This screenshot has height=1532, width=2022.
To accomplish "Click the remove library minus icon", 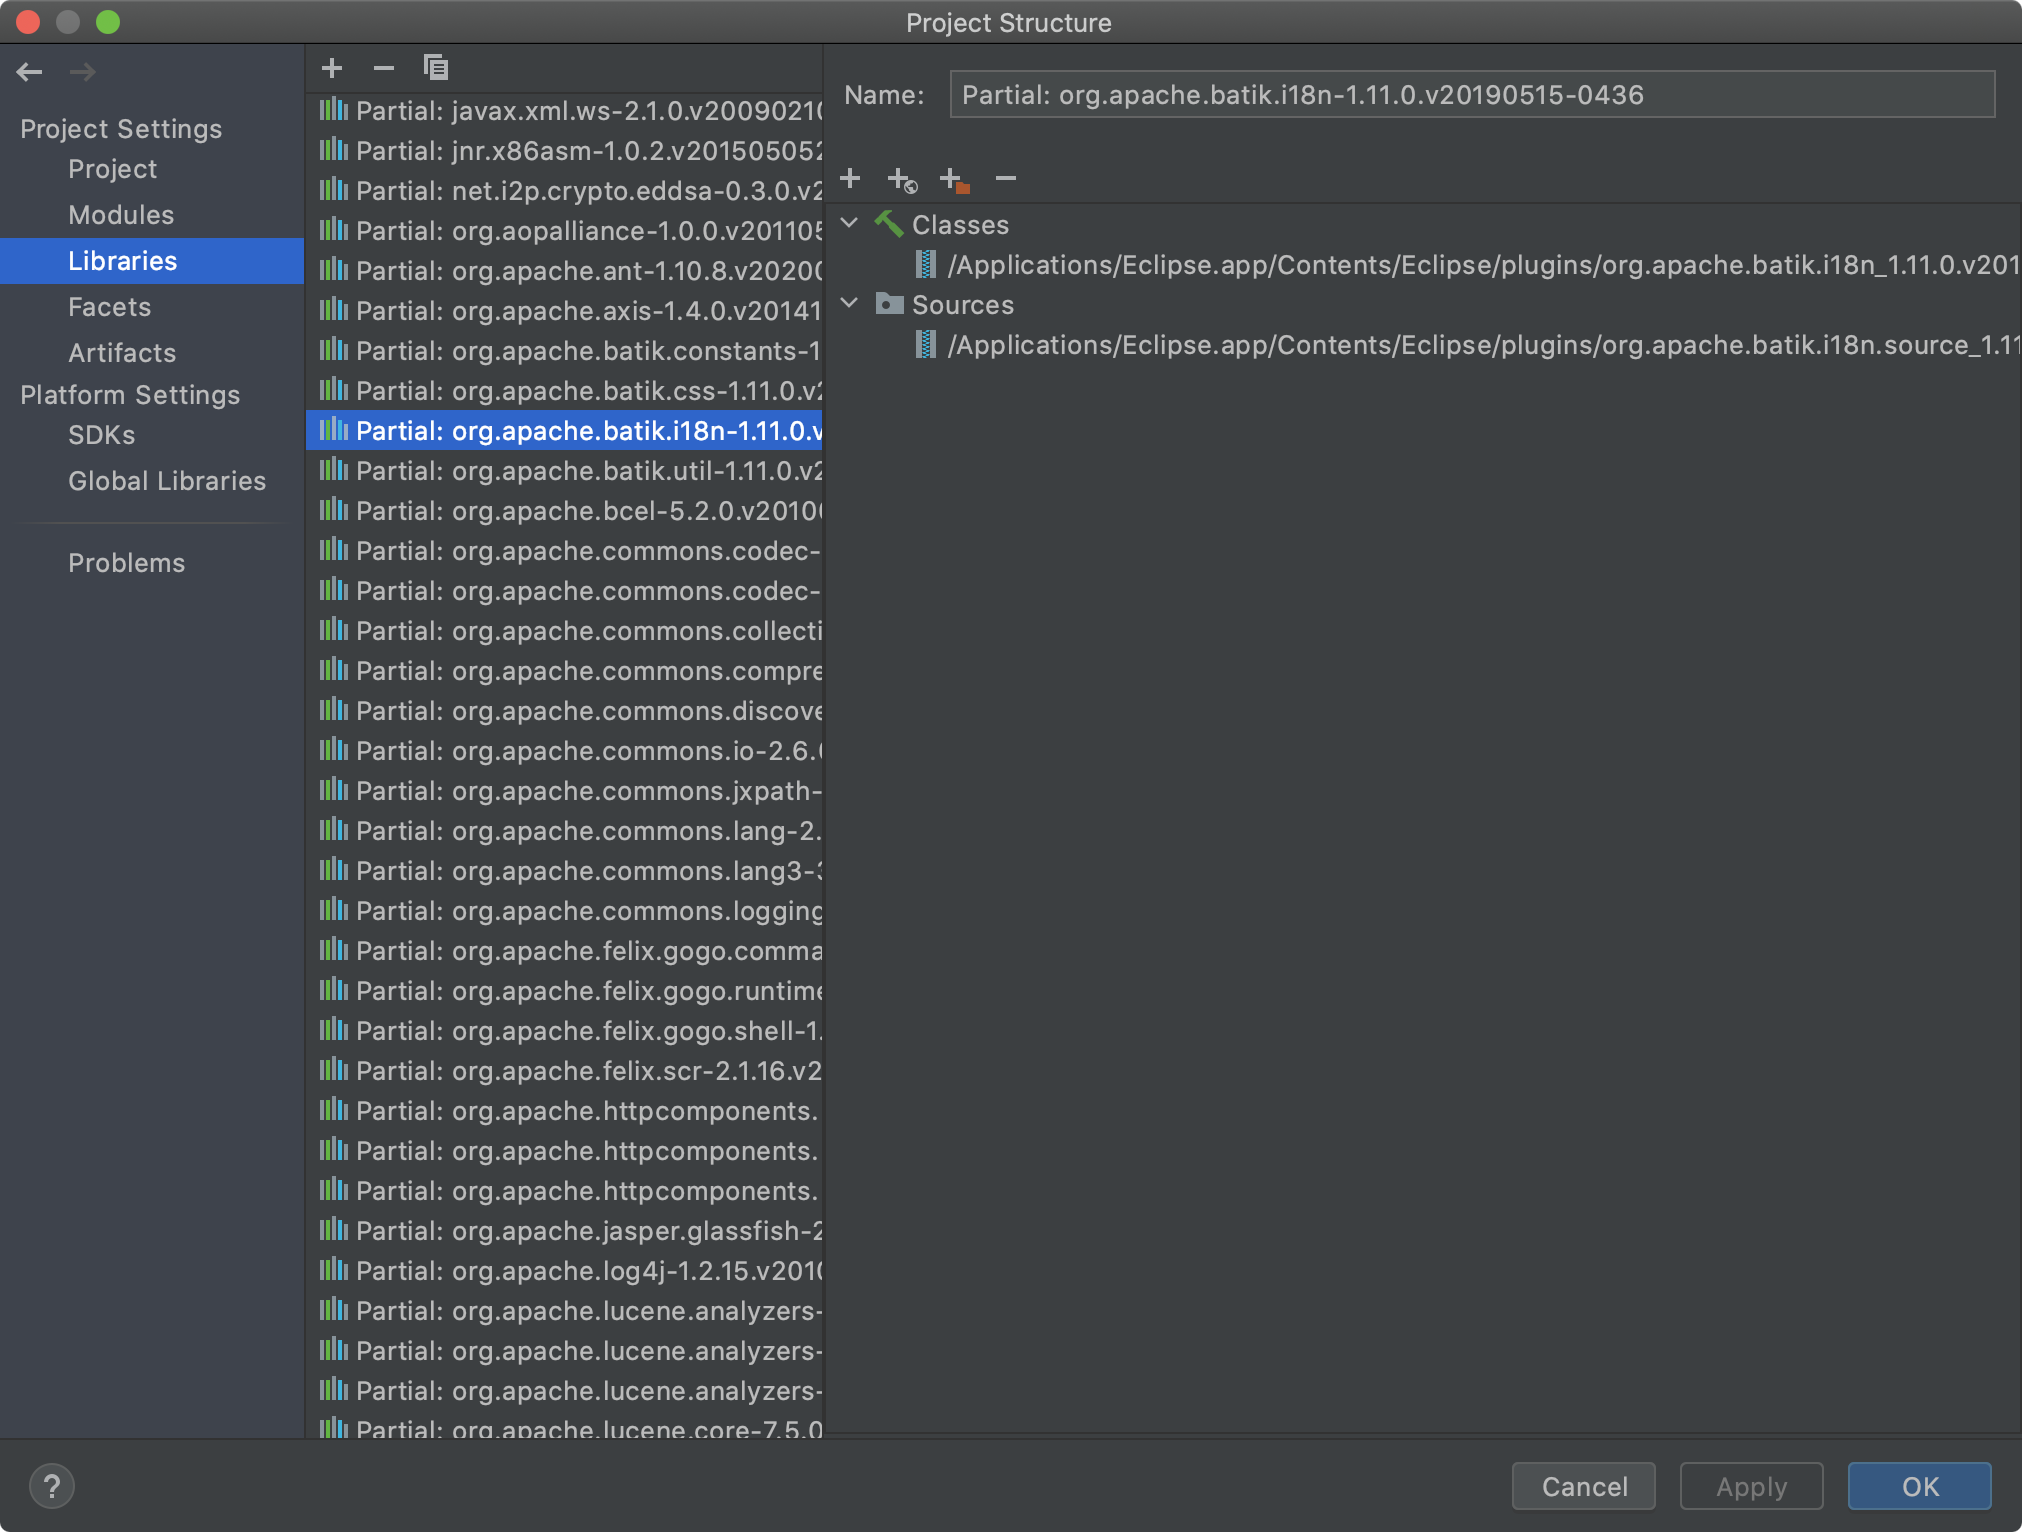I will point(383,68).
